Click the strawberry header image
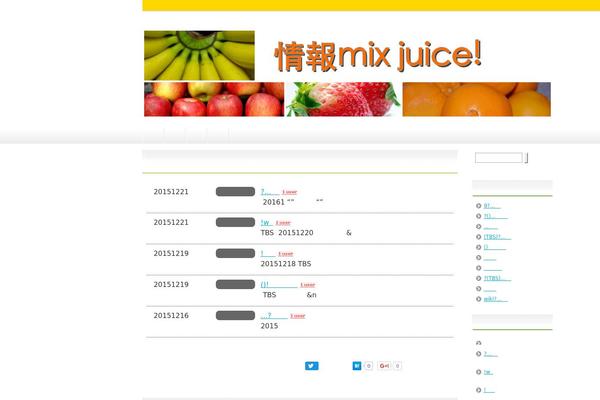Image resolution: width=600 pixels, height=400 pixels. pos(343,99)
